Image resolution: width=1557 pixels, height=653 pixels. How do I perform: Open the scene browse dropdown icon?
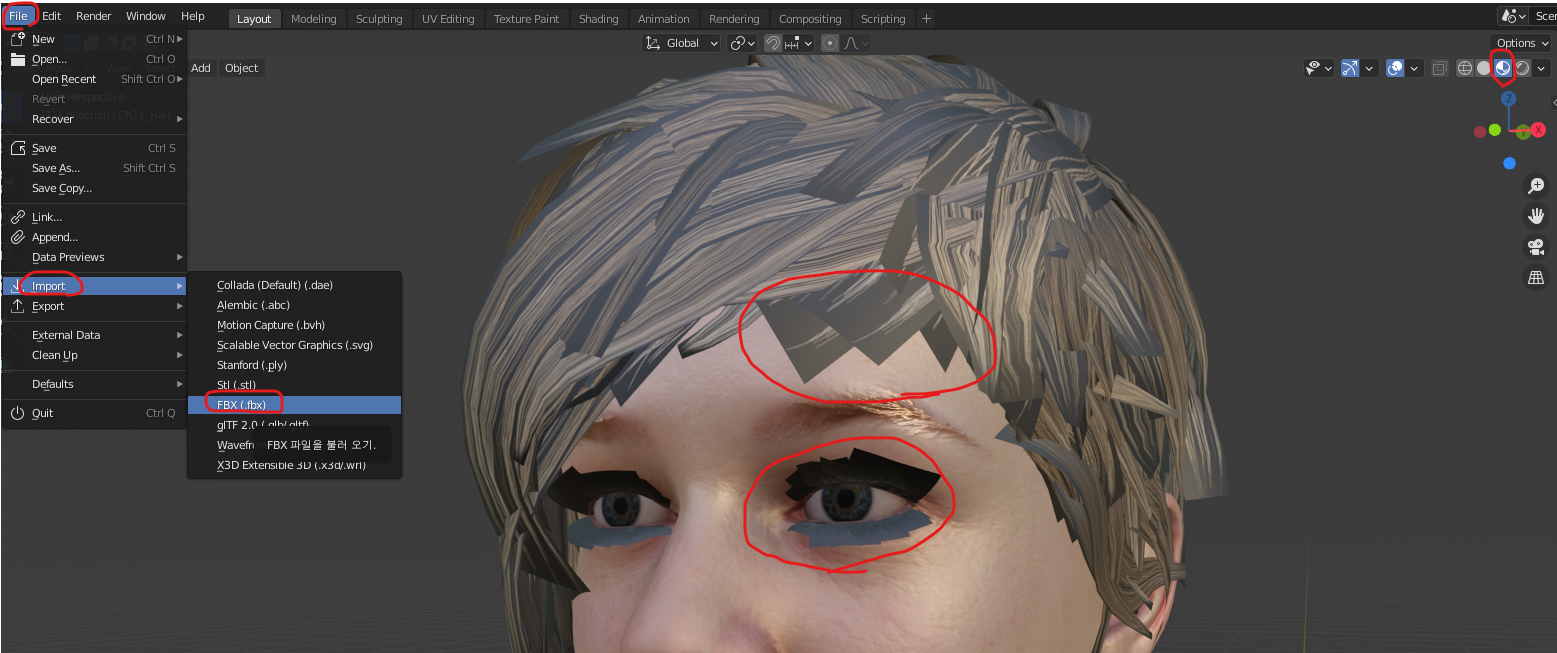coord(1513,16)
